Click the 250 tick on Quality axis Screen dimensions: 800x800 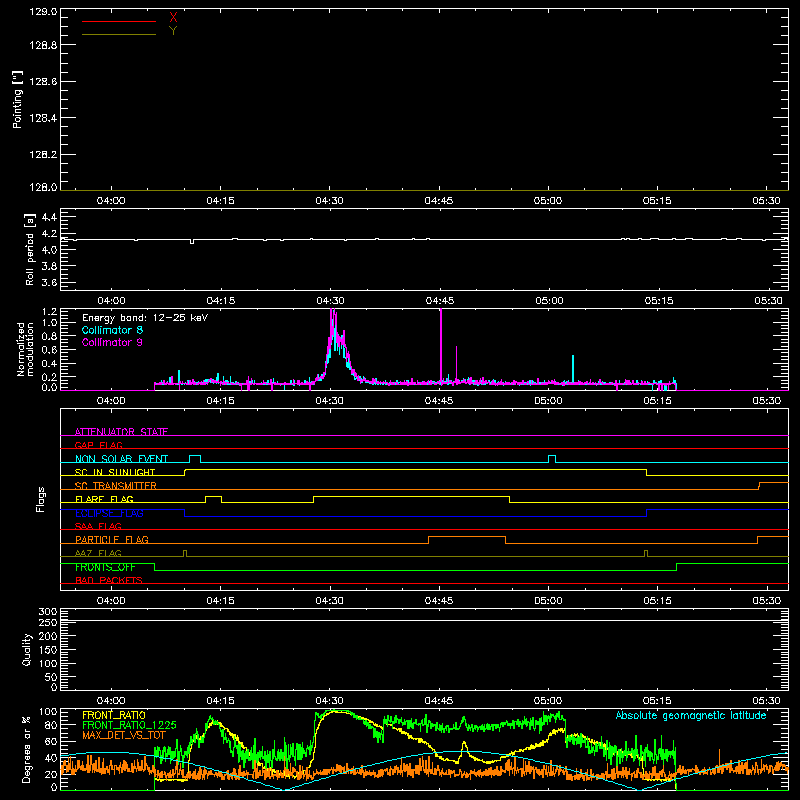click(48, 622)
